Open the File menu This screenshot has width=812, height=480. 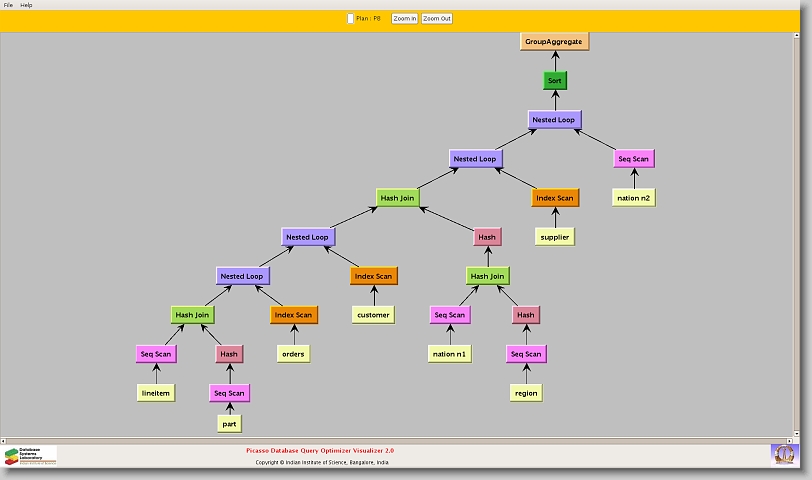click(8, 5)
